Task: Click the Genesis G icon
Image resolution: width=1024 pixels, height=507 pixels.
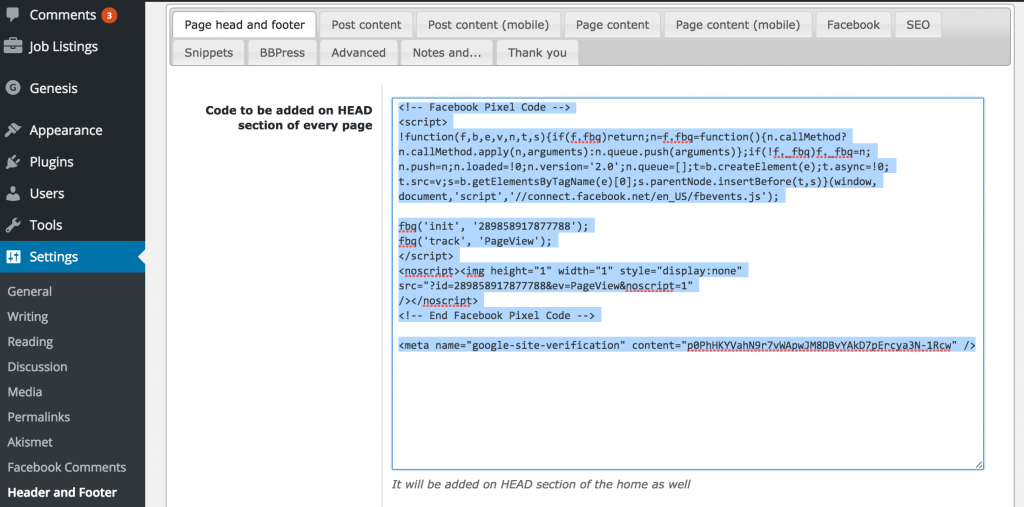Action: point(12,88)
